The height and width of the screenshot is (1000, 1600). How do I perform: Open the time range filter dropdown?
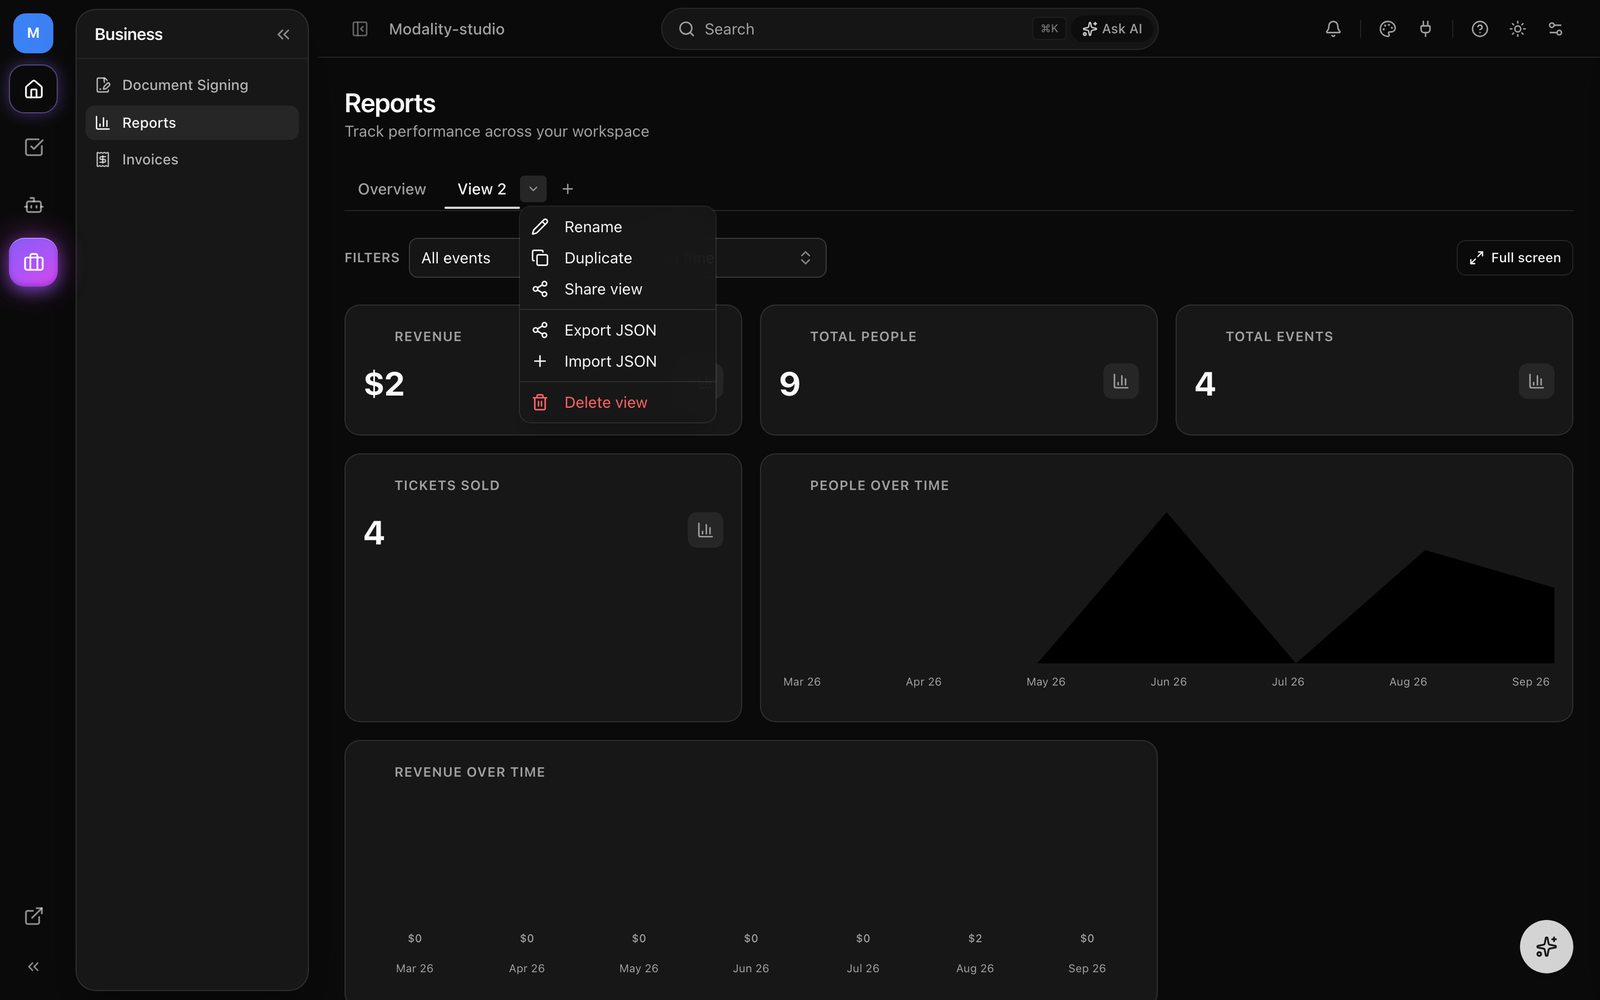tap(771, 258)
